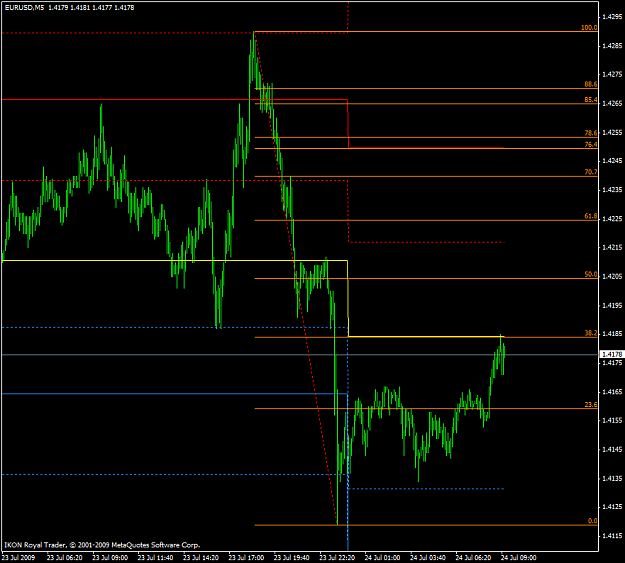This screenshot has width=625, height=563.
Task: Click the 1.4255 price scale value
Action: click(x=612, y=132)
